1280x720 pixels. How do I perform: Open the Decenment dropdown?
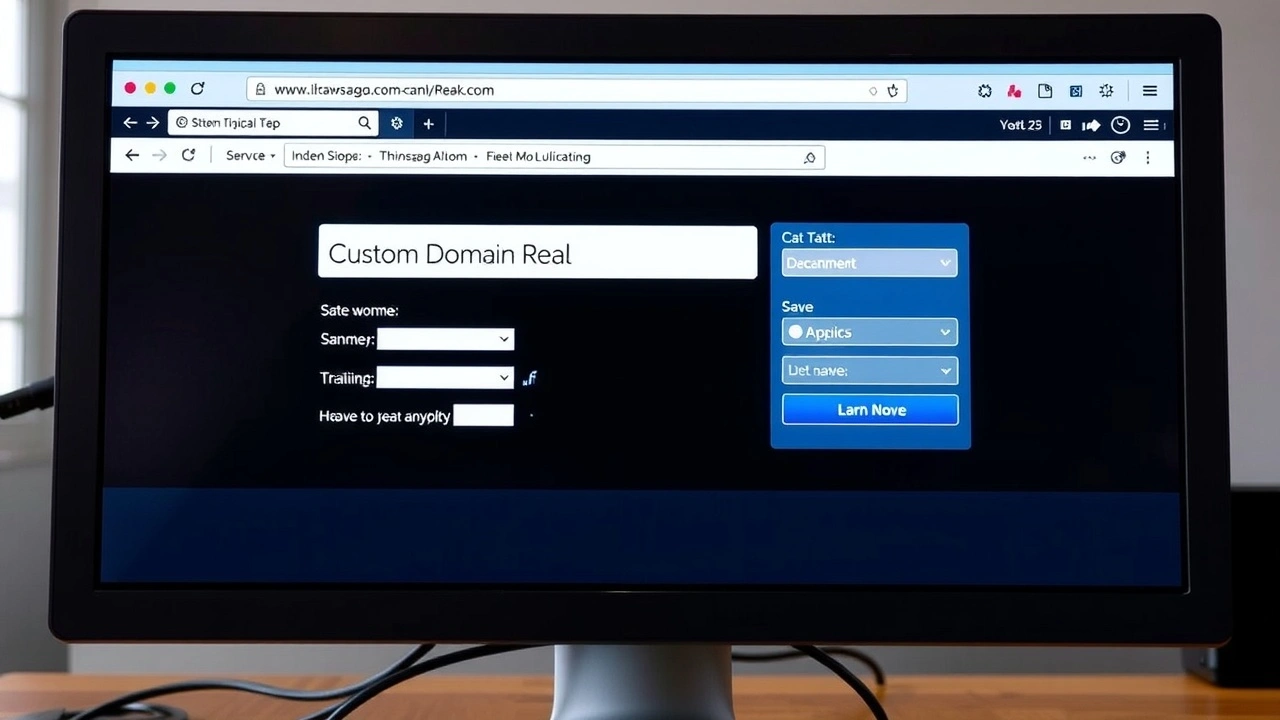(x=869, y=263)
